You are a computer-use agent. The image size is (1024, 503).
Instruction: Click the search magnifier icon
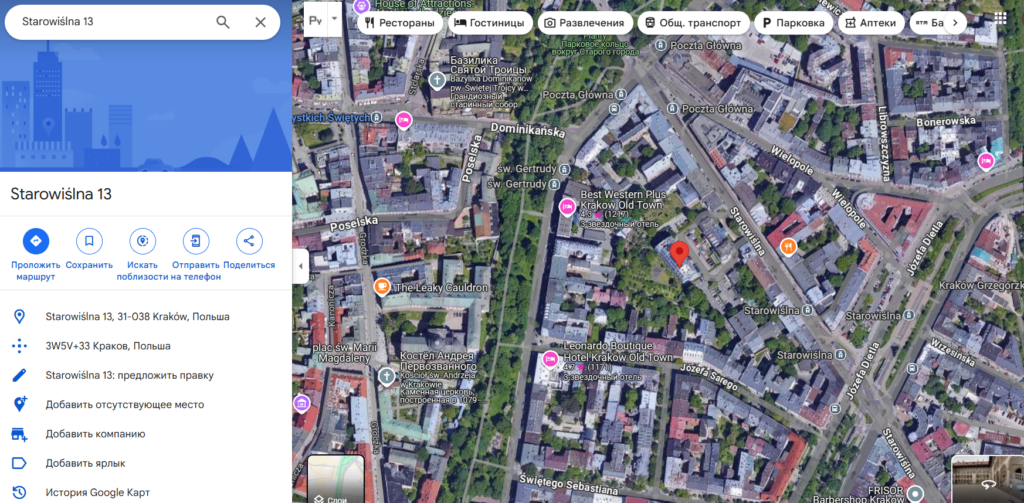223,22
